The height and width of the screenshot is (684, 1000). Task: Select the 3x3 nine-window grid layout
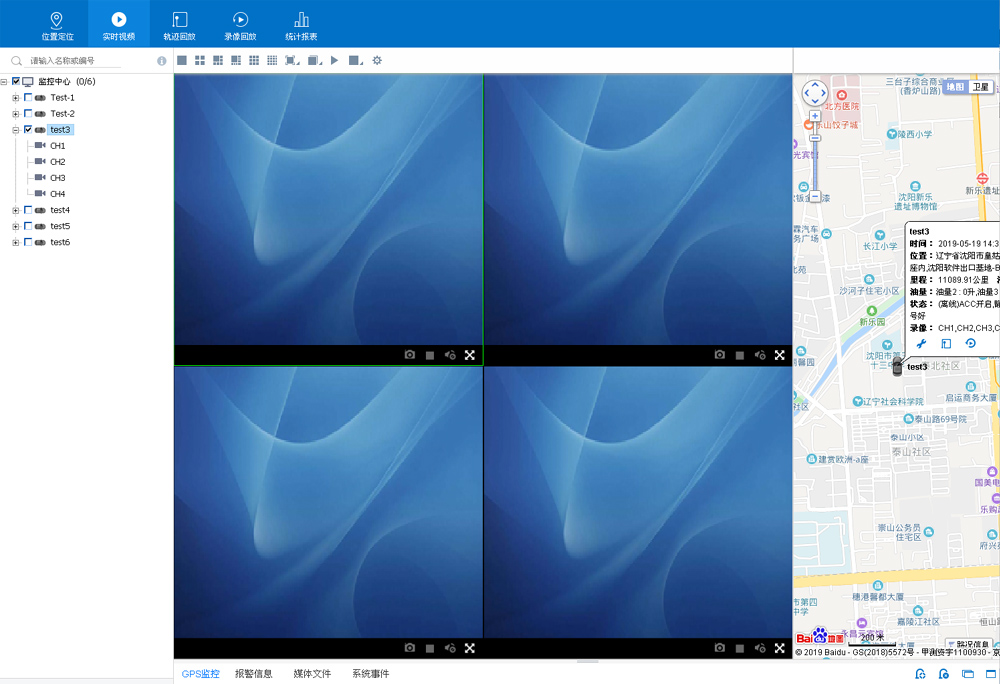tap(254, 61)
